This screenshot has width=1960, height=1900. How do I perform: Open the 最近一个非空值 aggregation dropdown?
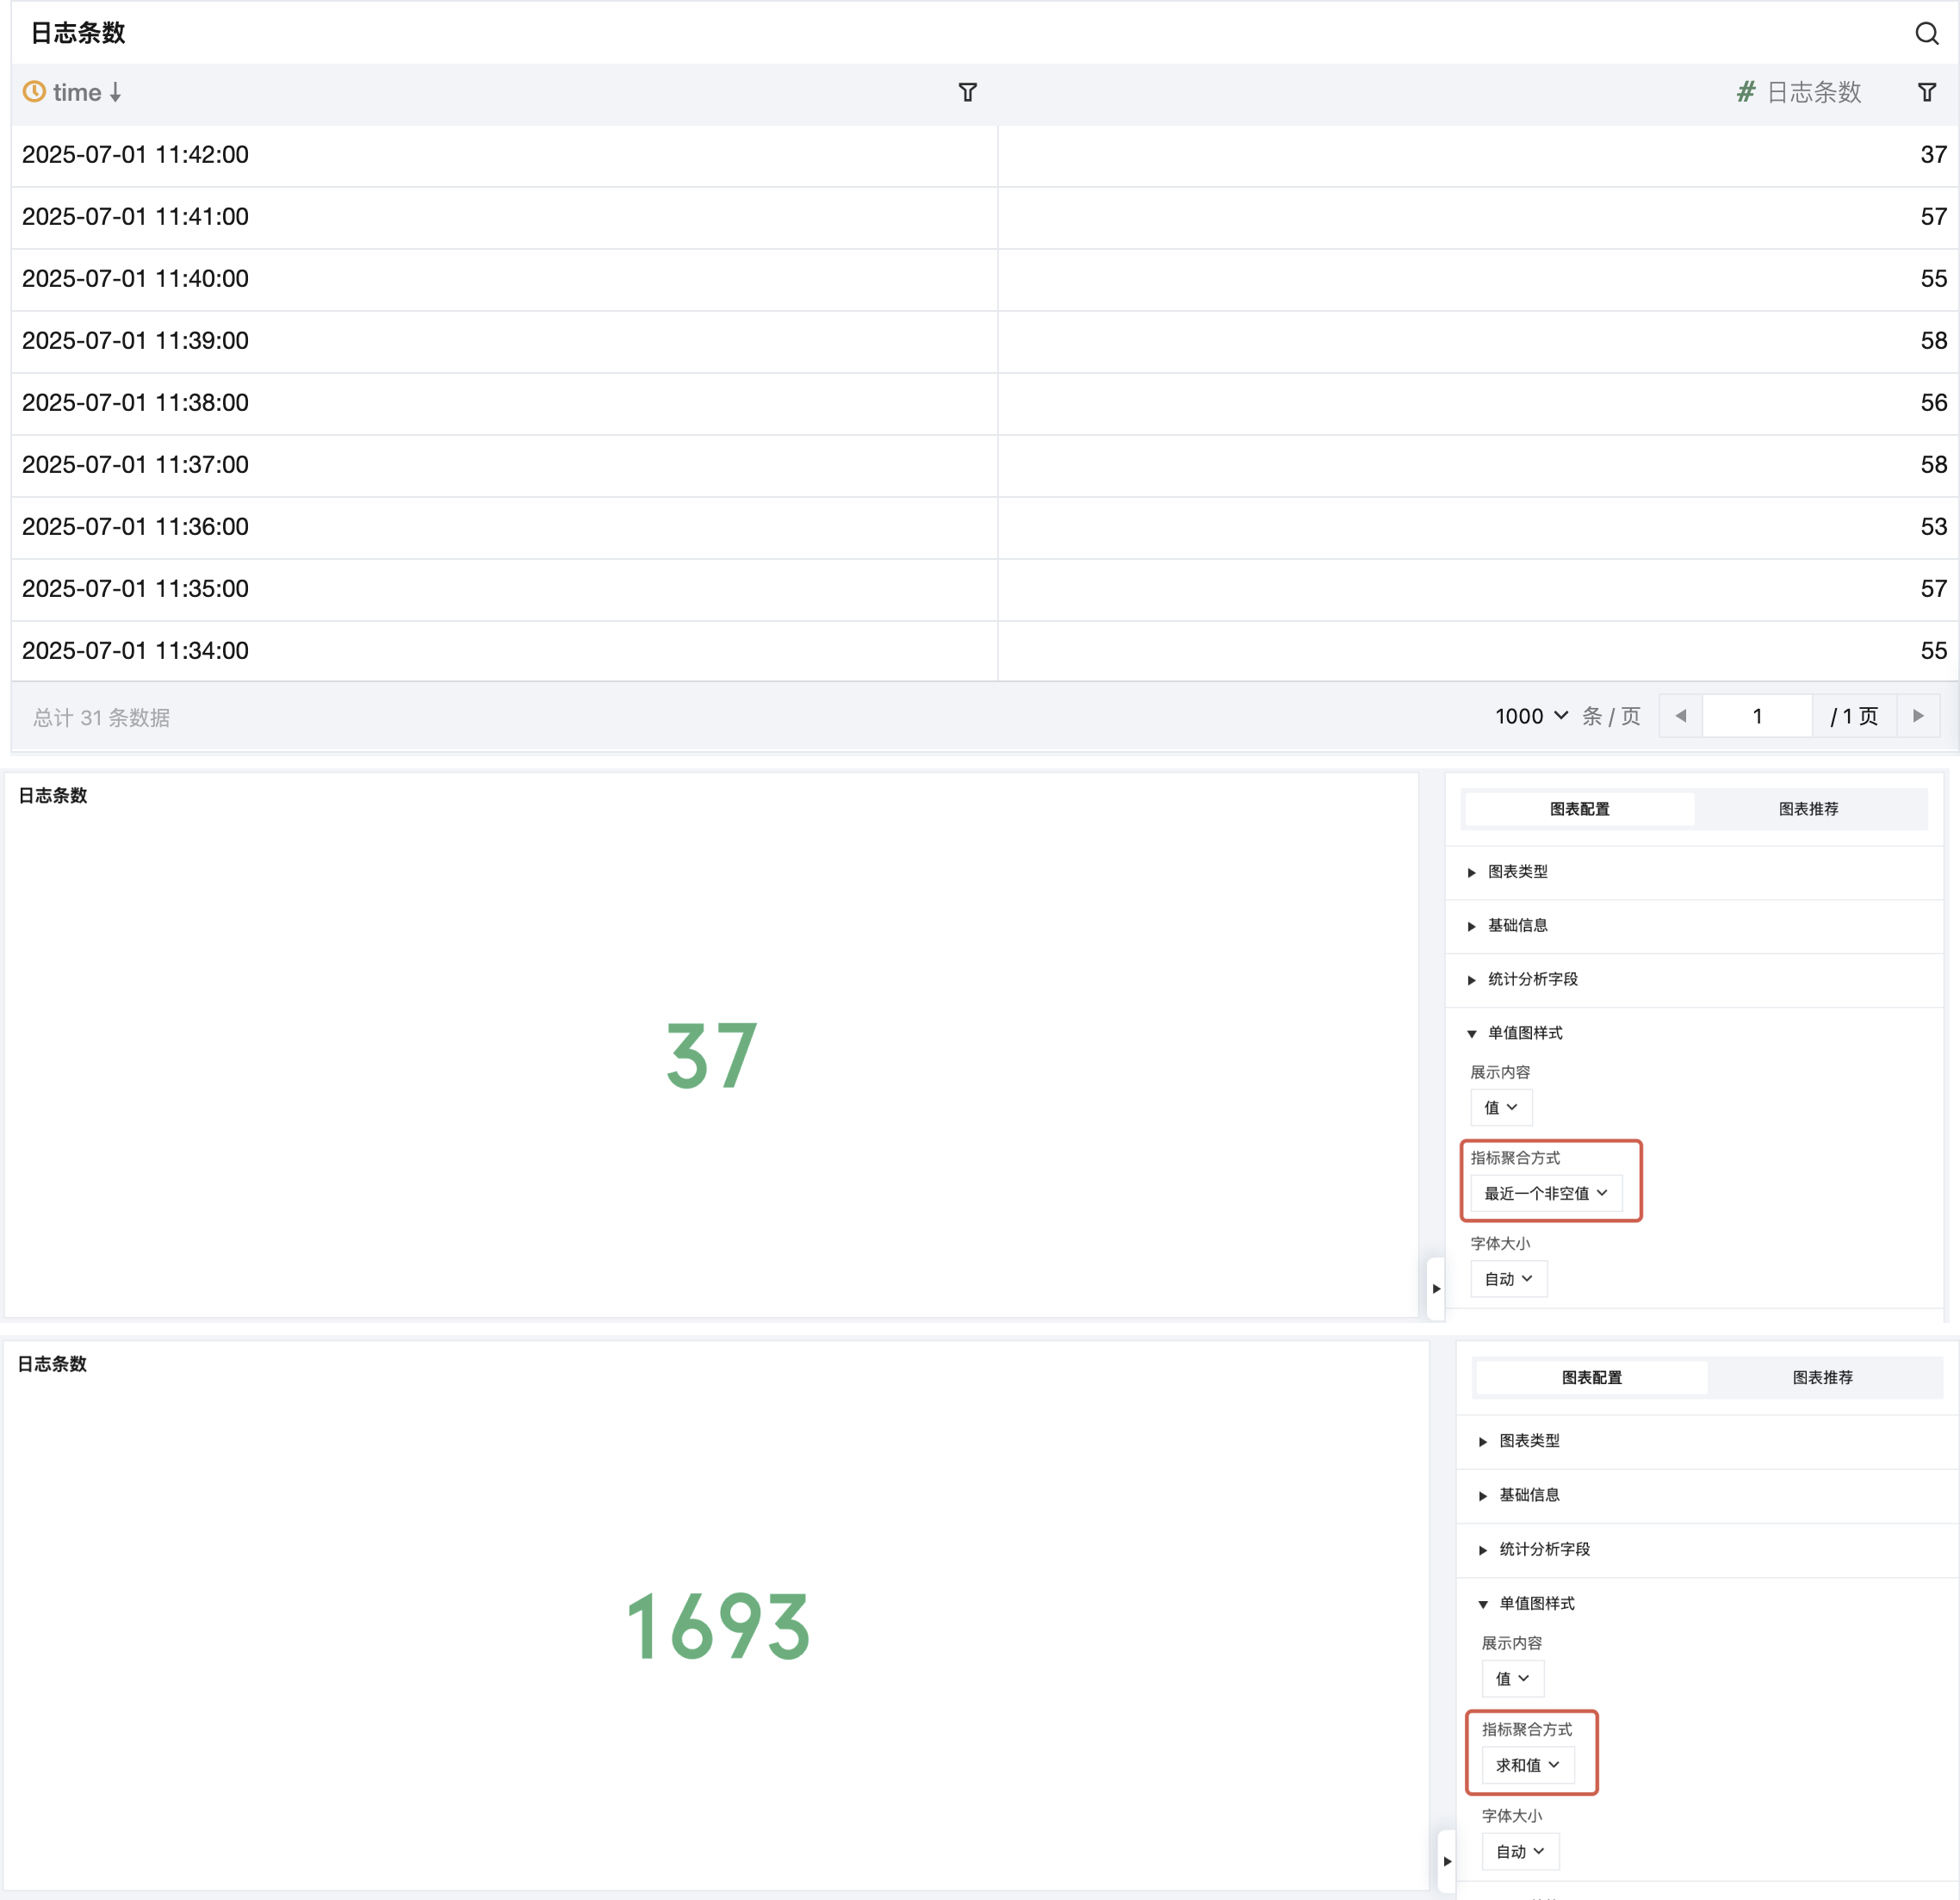1545,1193
